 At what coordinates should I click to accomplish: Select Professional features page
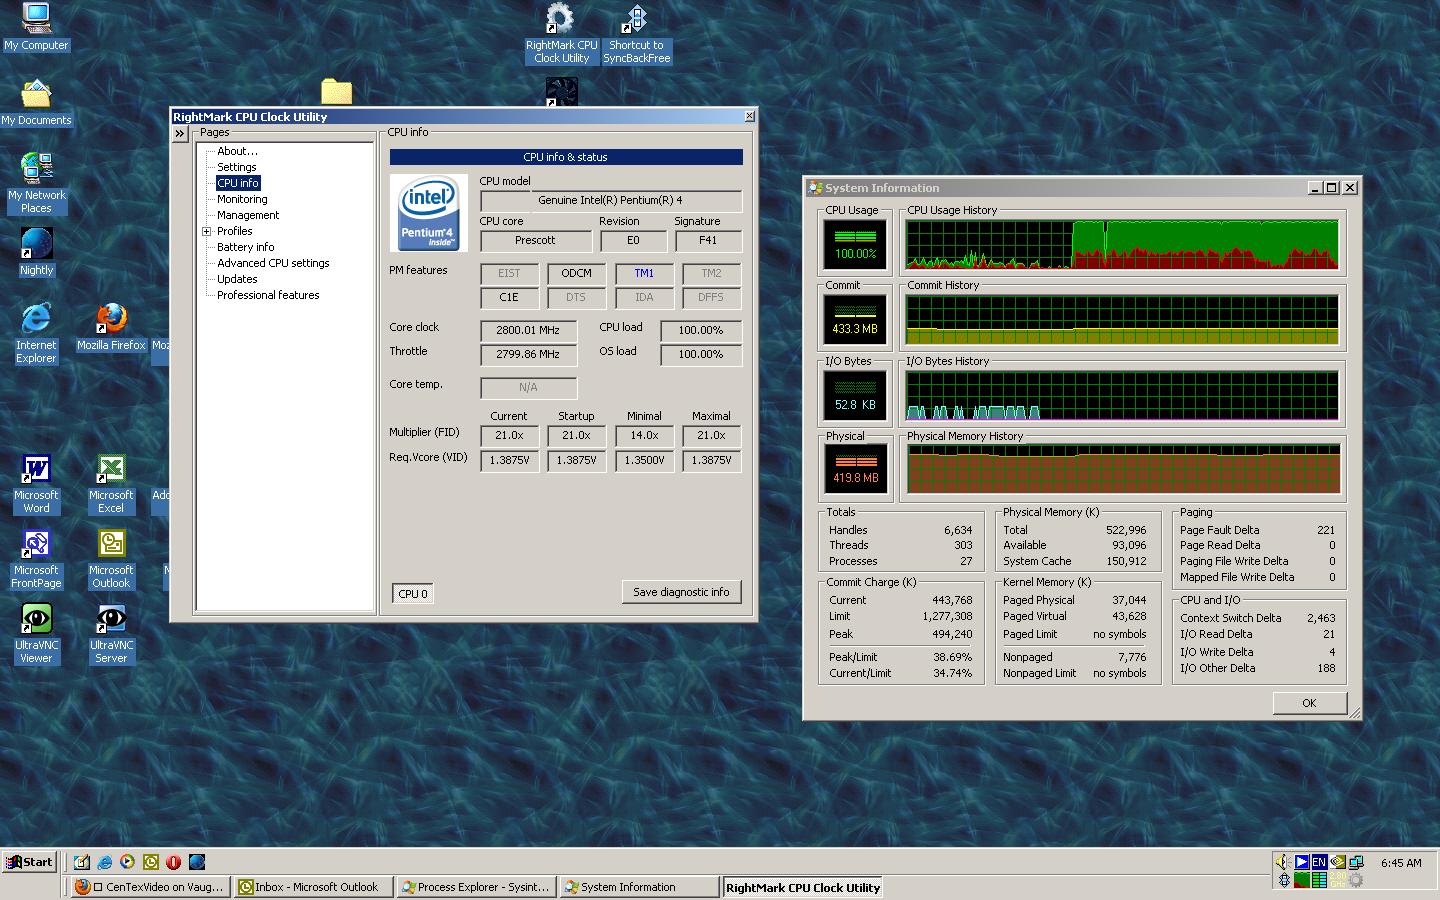[268, 295]
